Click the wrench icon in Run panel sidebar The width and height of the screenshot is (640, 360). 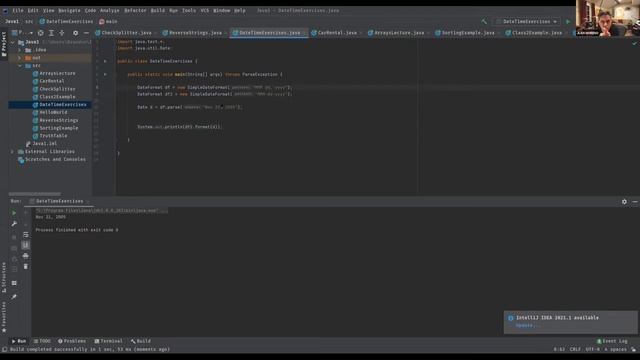[14, 224]
